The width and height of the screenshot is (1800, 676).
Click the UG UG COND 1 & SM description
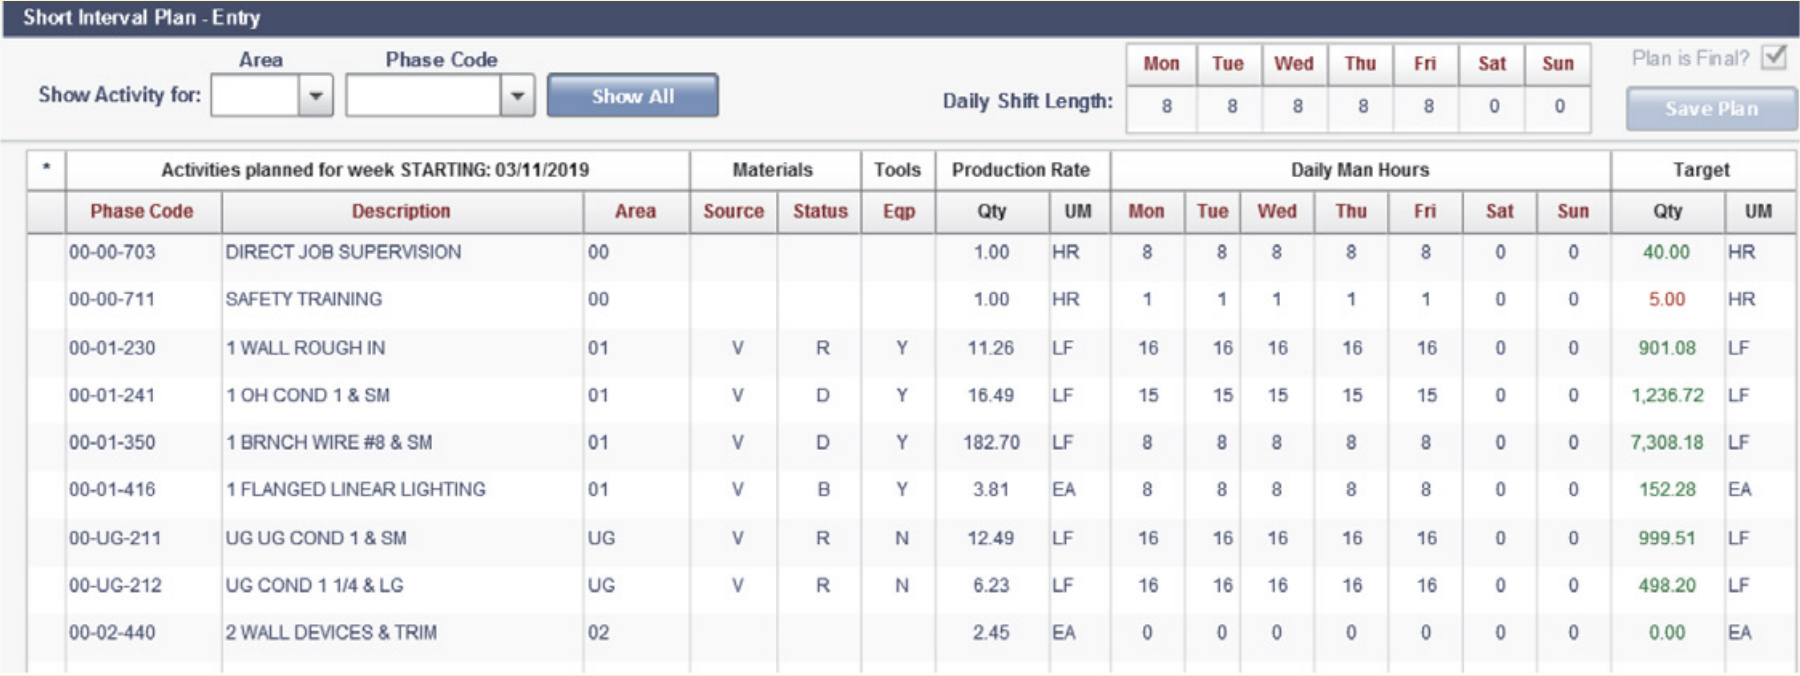(316, 539)
